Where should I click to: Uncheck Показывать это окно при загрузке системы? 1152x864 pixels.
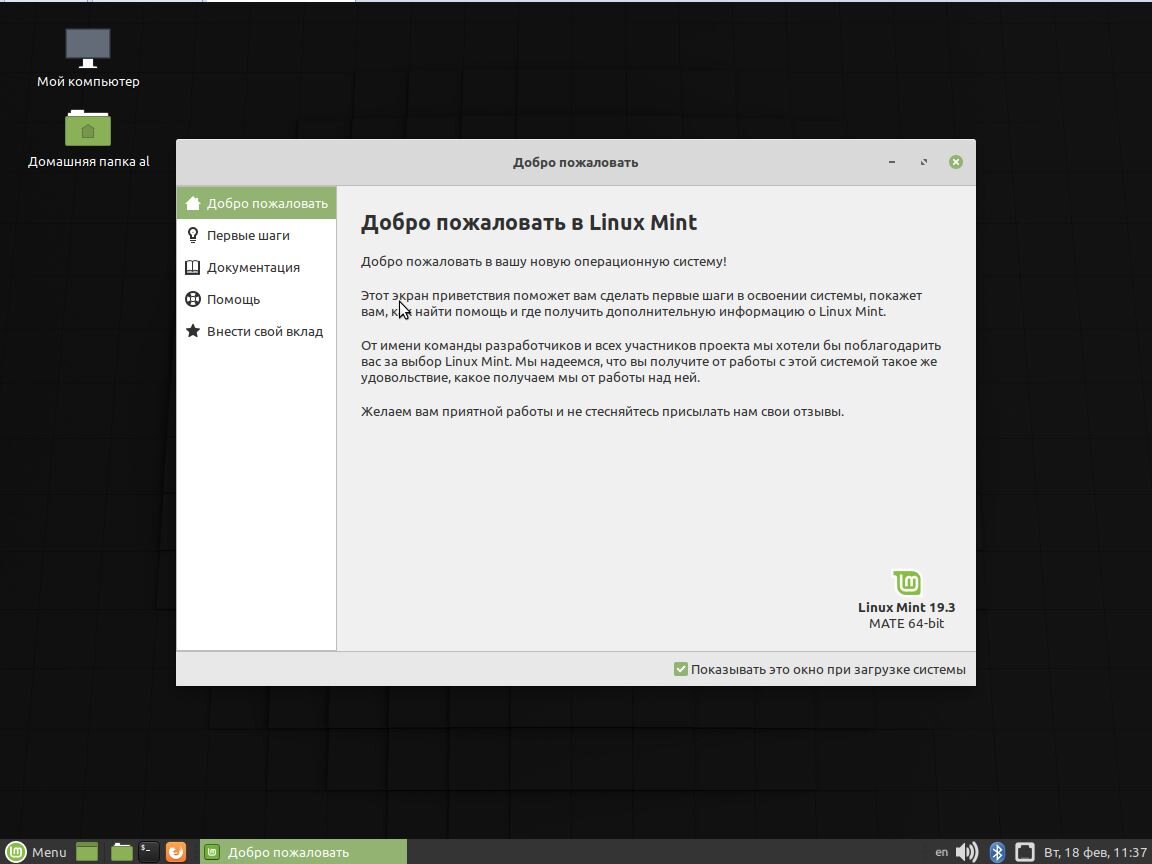click(x=680, y=669)
